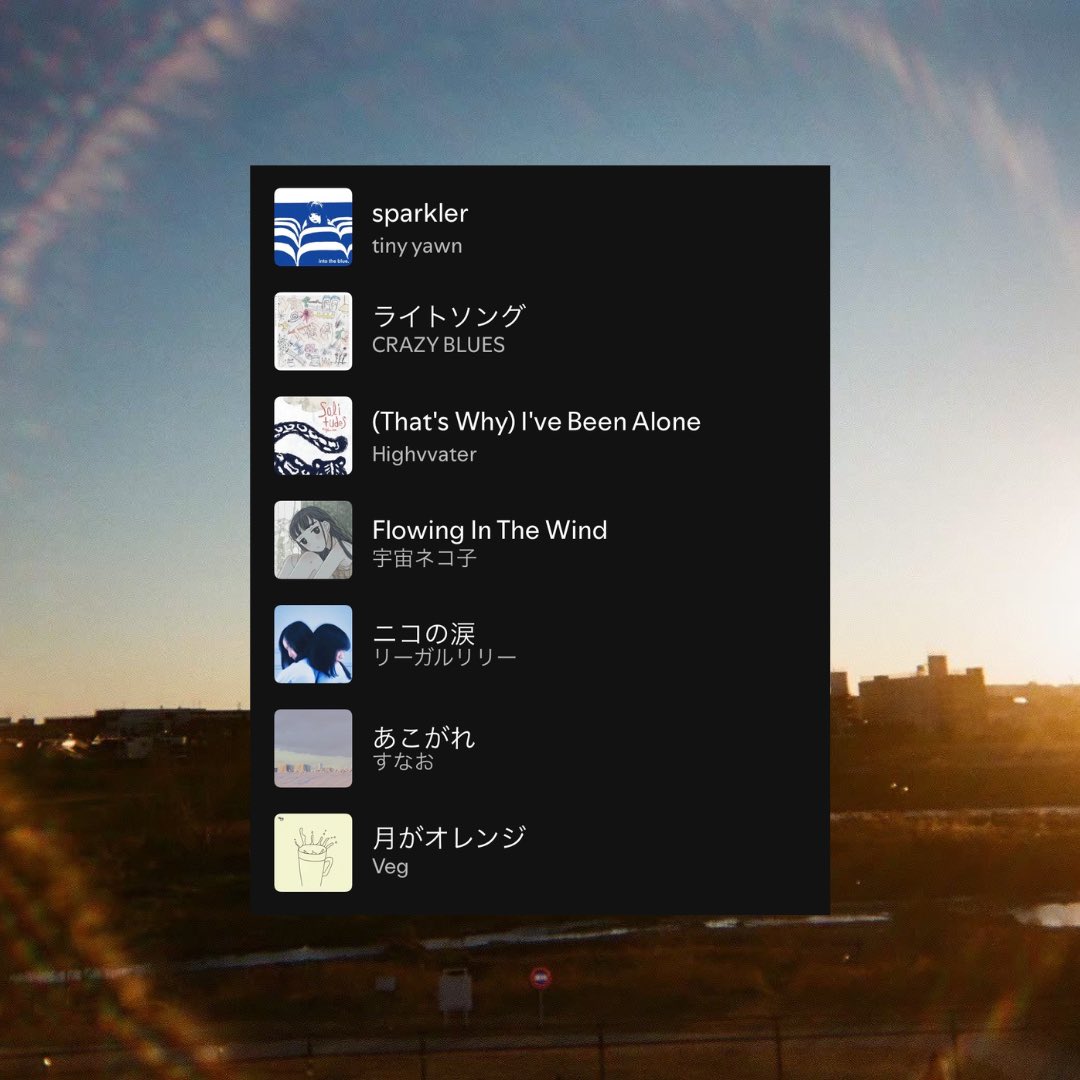Screen dimensions: 1080x1080
Task: Select the song ライトソング
Action: point(449,316)
